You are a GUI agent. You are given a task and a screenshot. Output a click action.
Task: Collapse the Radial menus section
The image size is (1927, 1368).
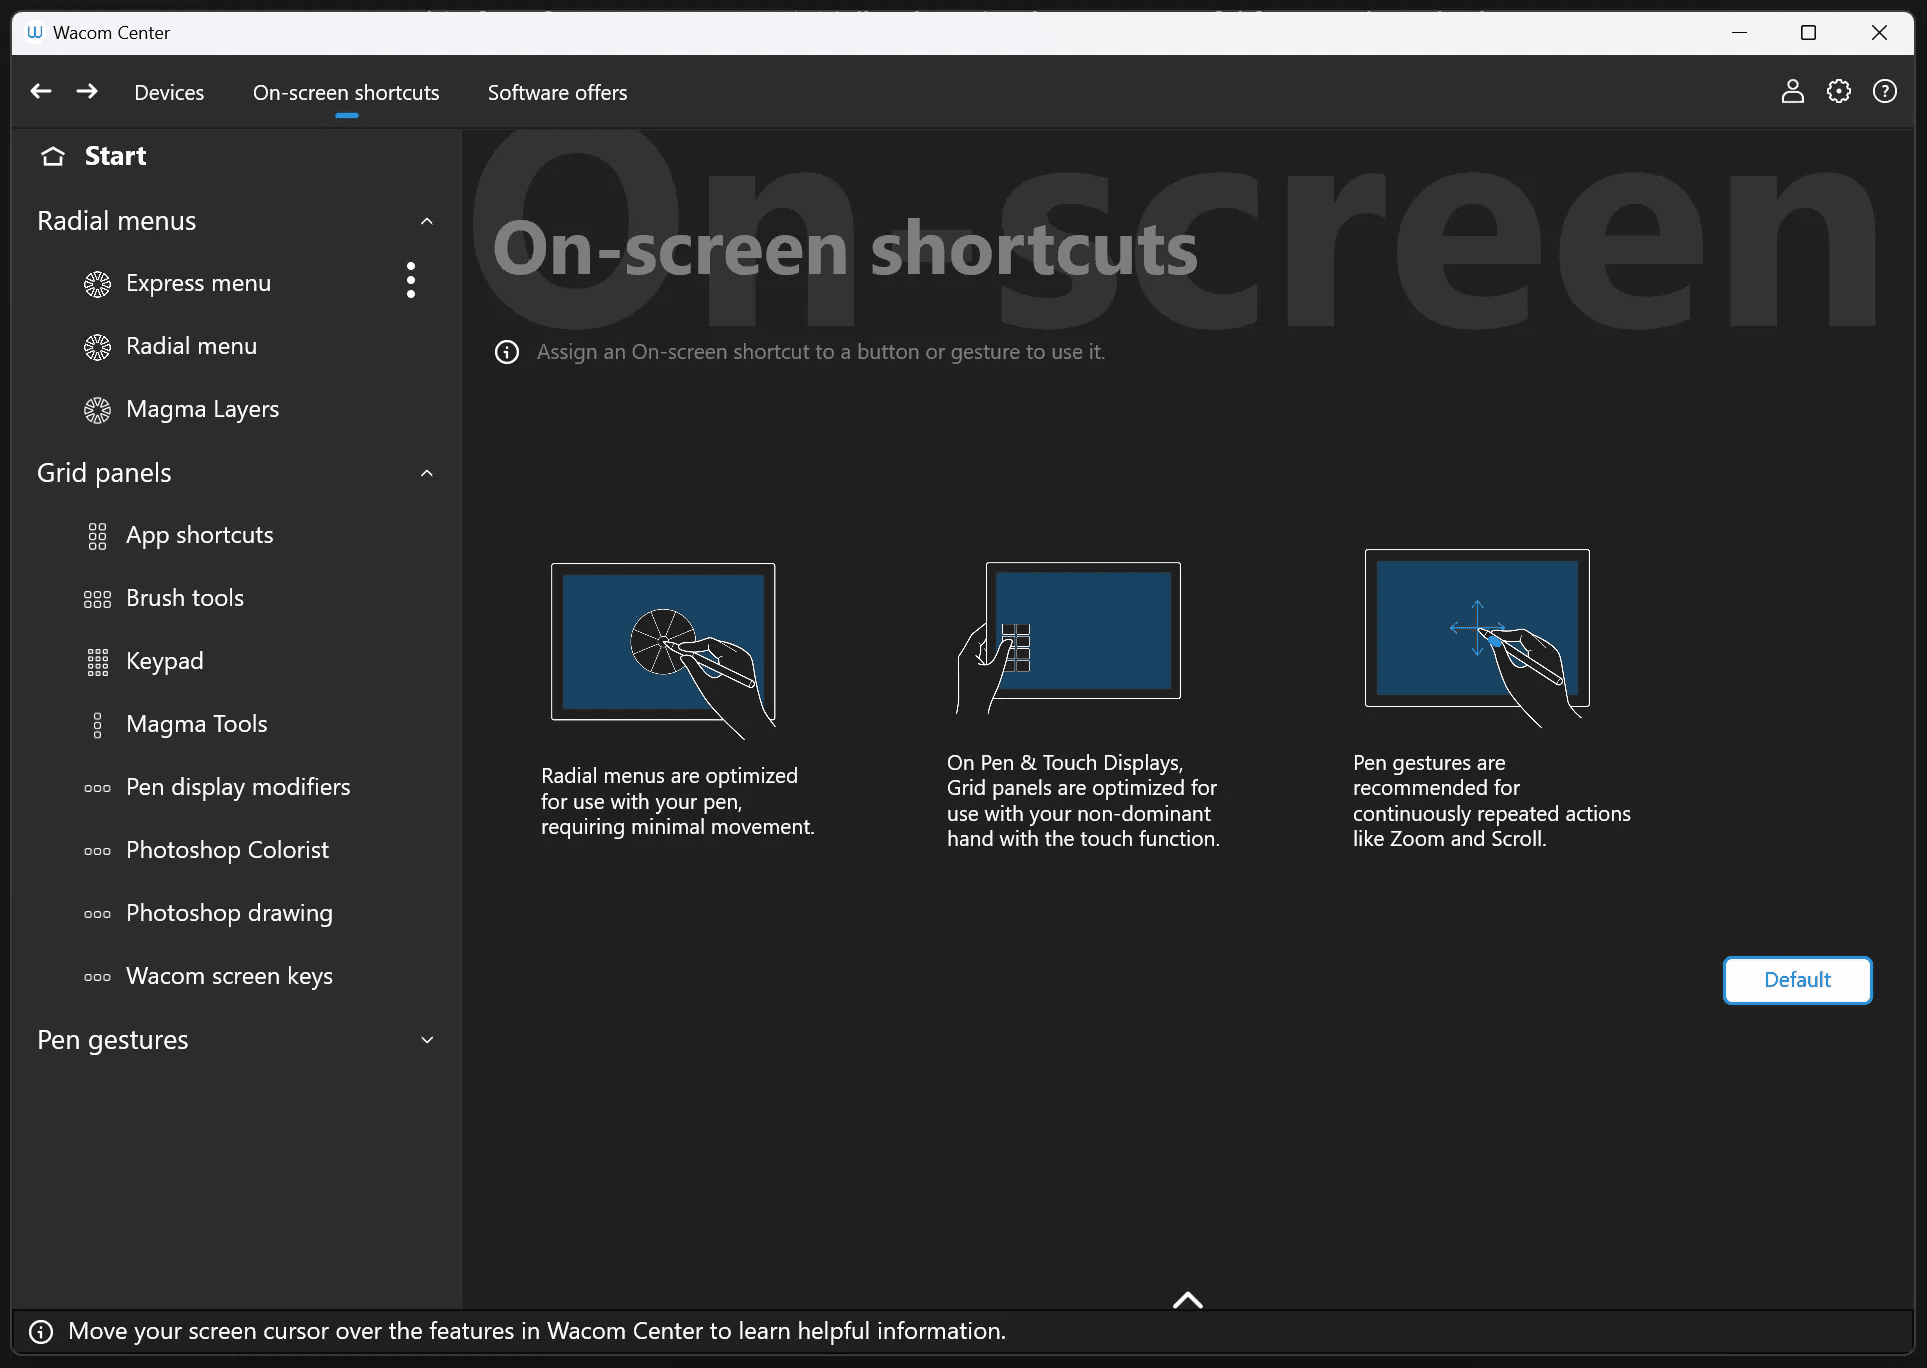coord(427,221)
